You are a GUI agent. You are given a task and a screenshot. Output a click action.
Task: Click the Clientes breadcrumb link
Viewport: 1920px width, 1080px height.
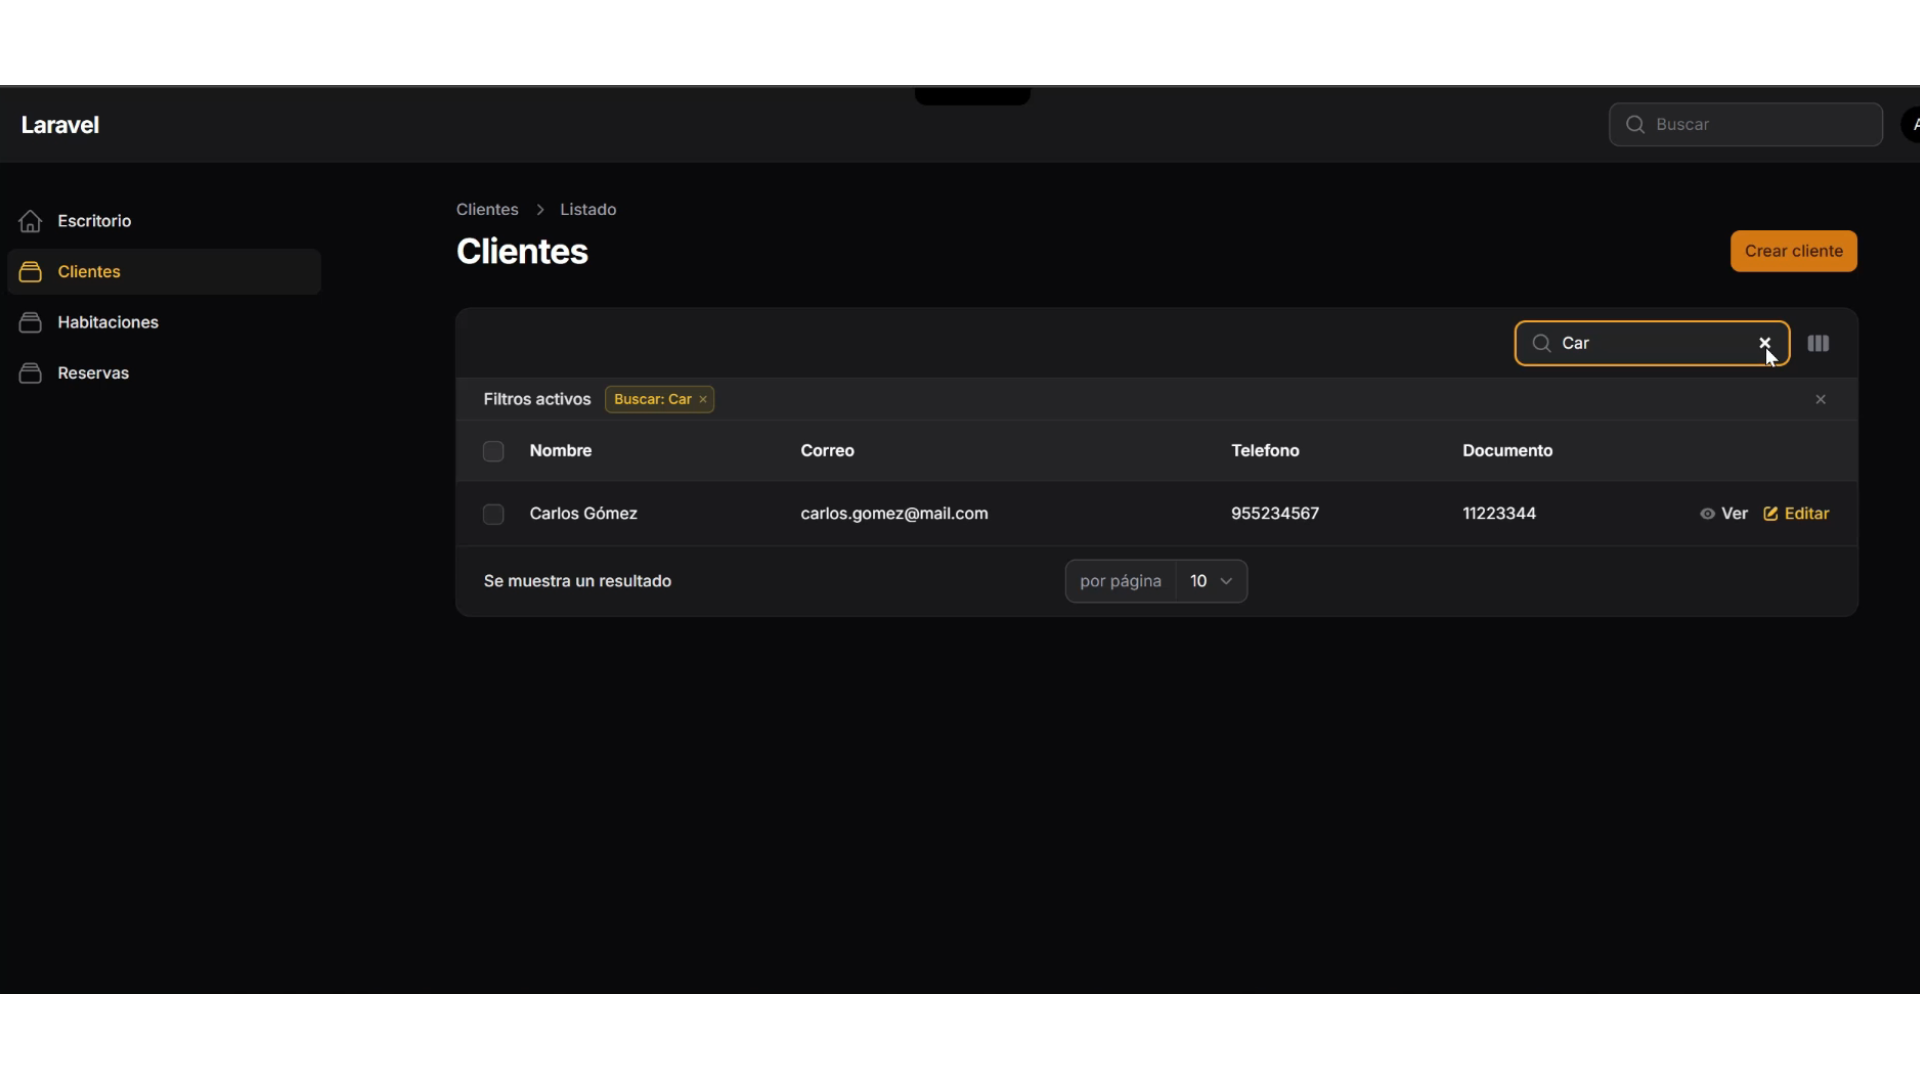[487, 209]
